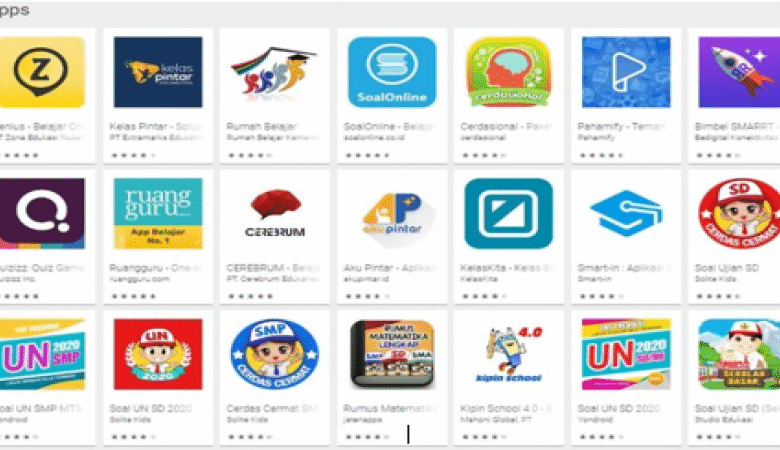Tap the Pahamify play icon
Viewport: 780px width, 450px height.
click(x=626, y=72)
